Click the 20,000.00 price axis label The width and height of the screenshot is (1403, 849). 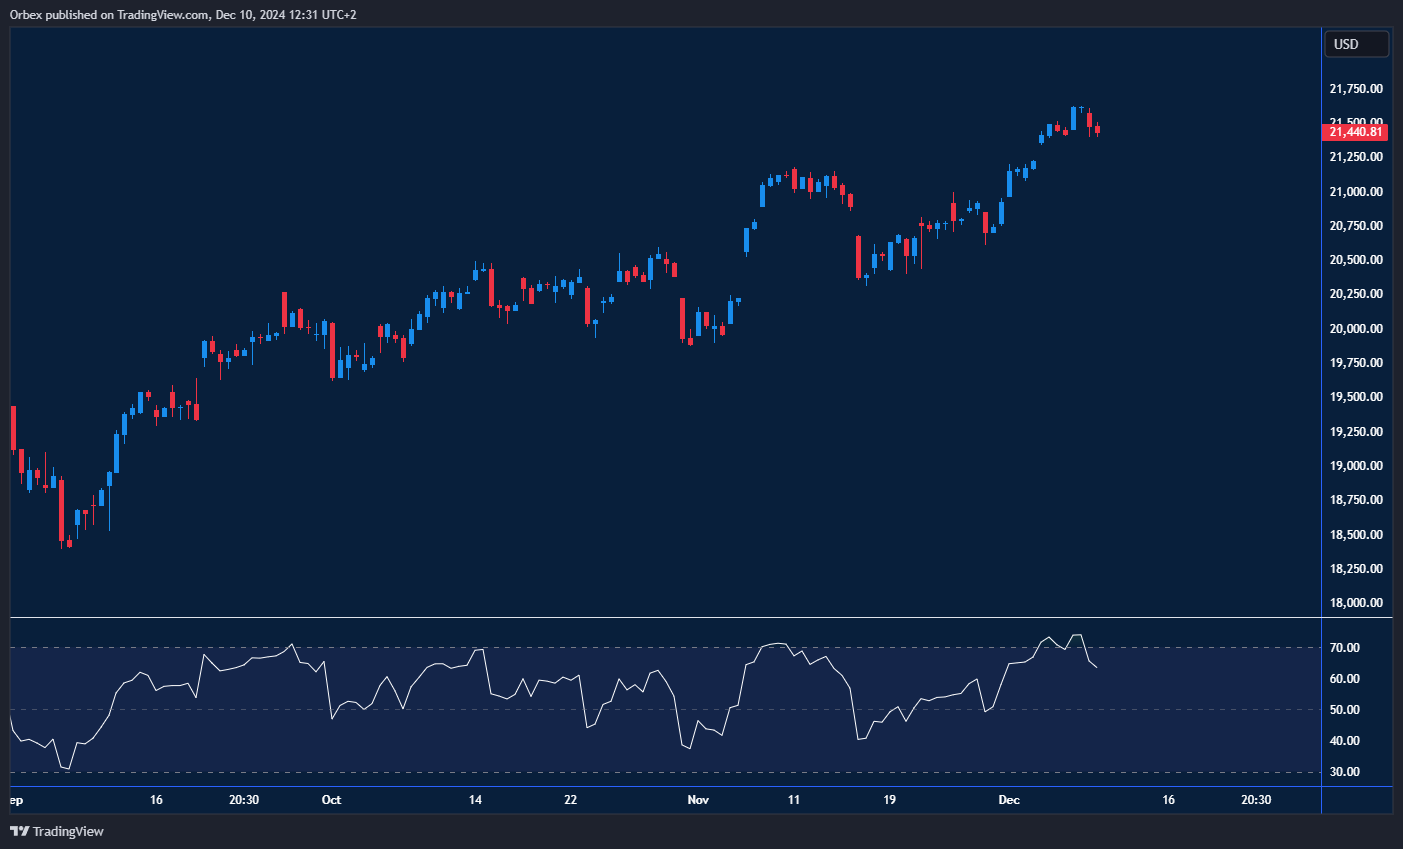pos(1355,329)
